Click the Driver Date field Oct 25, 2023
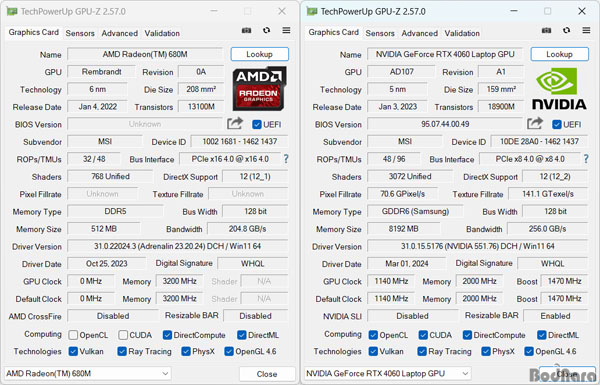The image size is (600, 385). click(106, 263)
